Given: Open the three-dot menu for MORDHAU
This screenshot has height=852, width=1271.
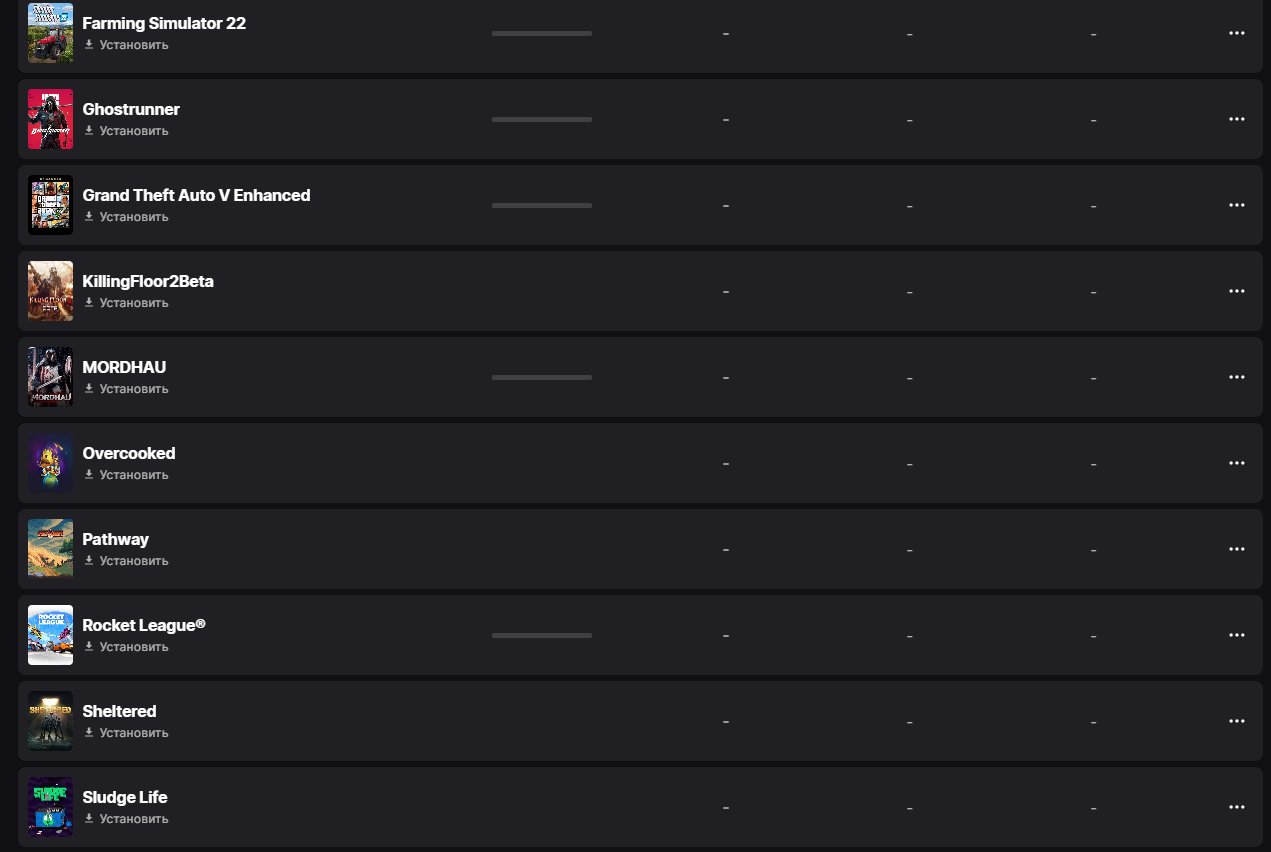Looking at the screenshot, I should (1236, 377).
